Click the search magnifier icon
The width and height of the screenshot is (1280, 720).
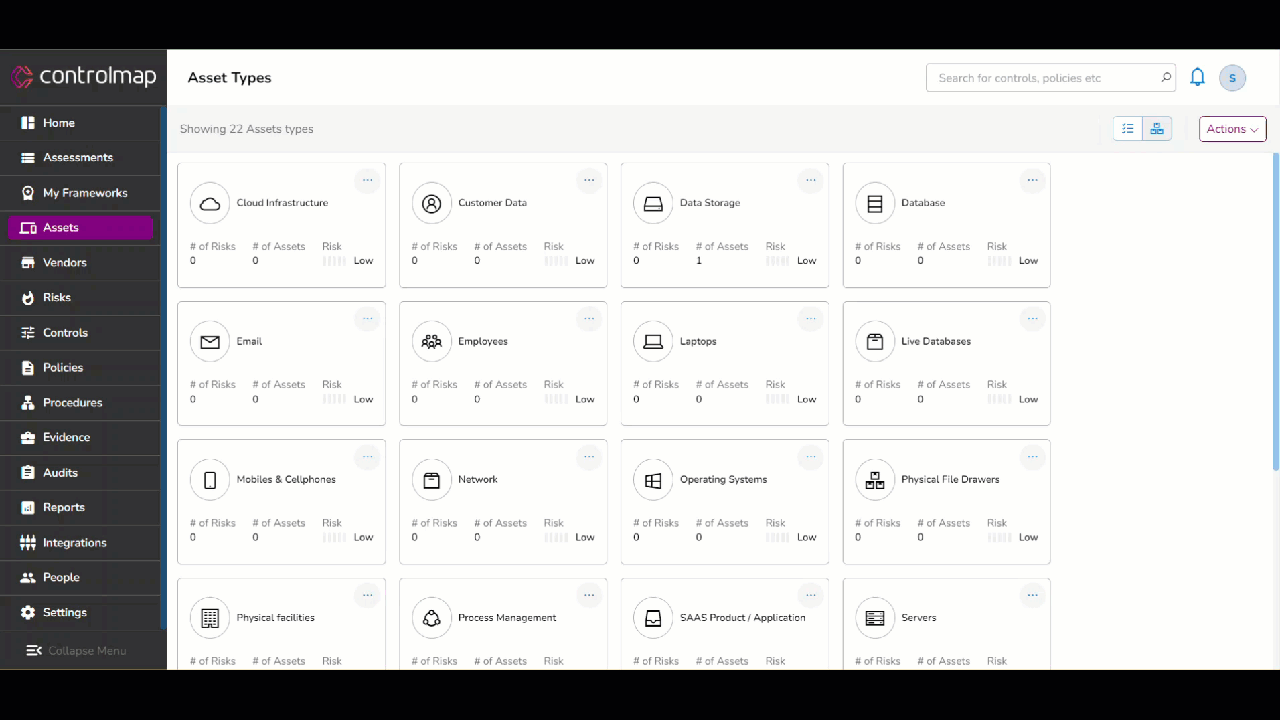(1166, 77)
